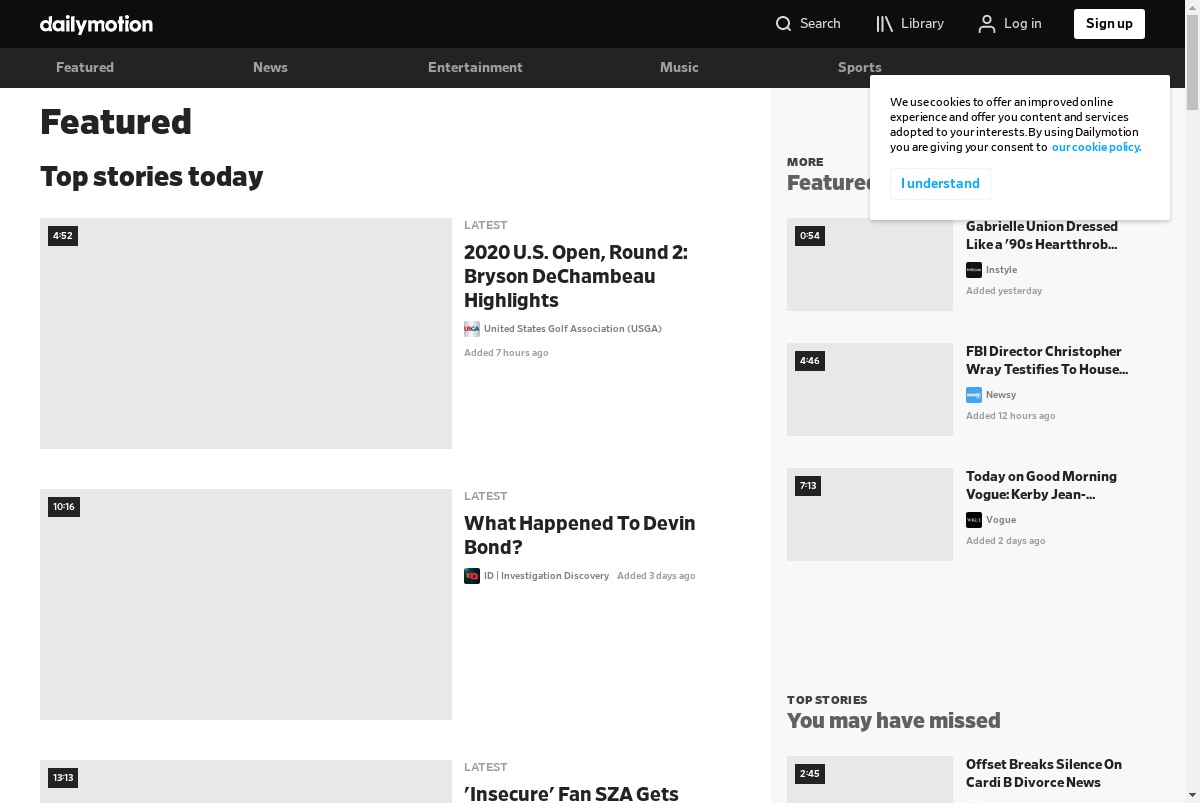The height and width of the screenshot is (803, 1200).
Task: Click the Instyle channel avatar icon
Action: click(974, 270)
